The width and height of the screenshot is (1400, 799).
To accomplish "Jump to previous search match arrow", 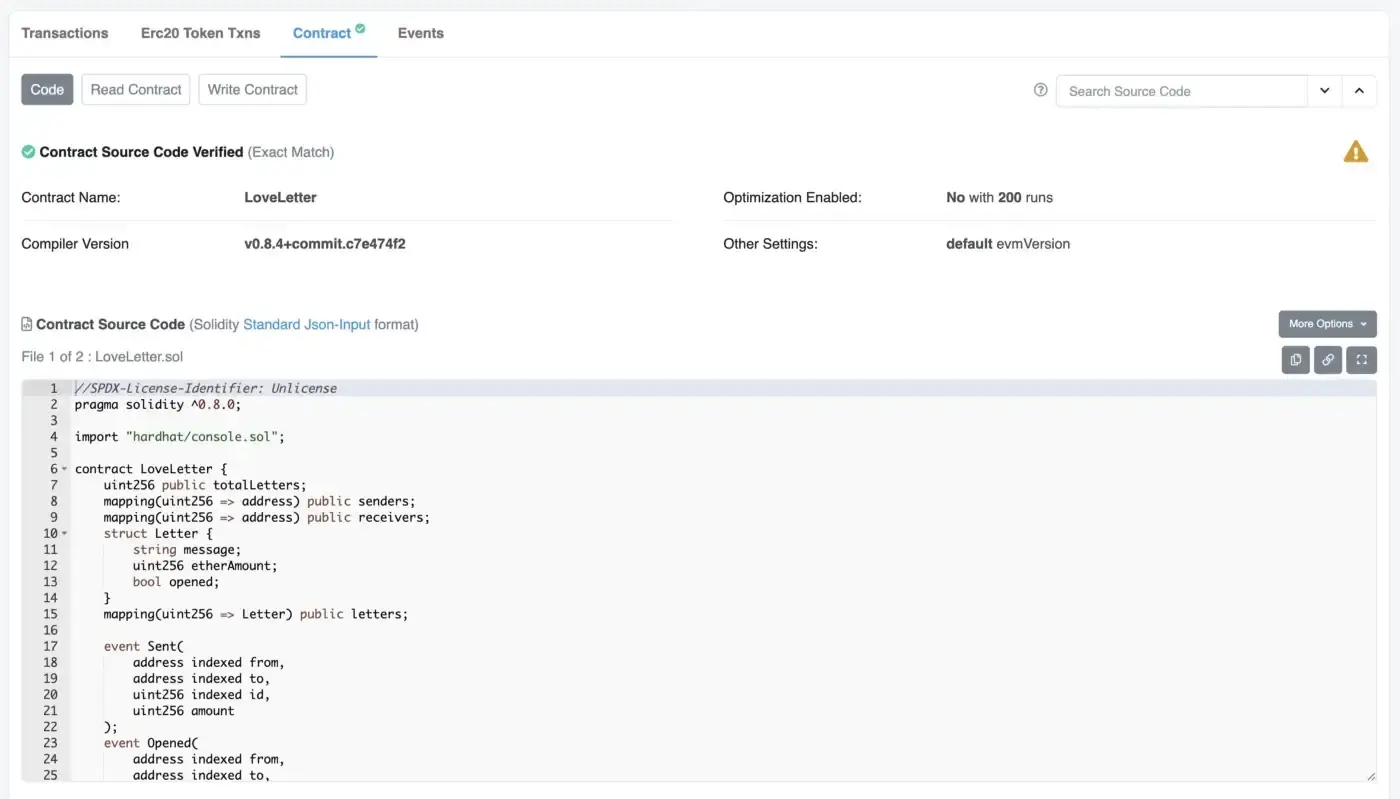I will [1359, 91].
